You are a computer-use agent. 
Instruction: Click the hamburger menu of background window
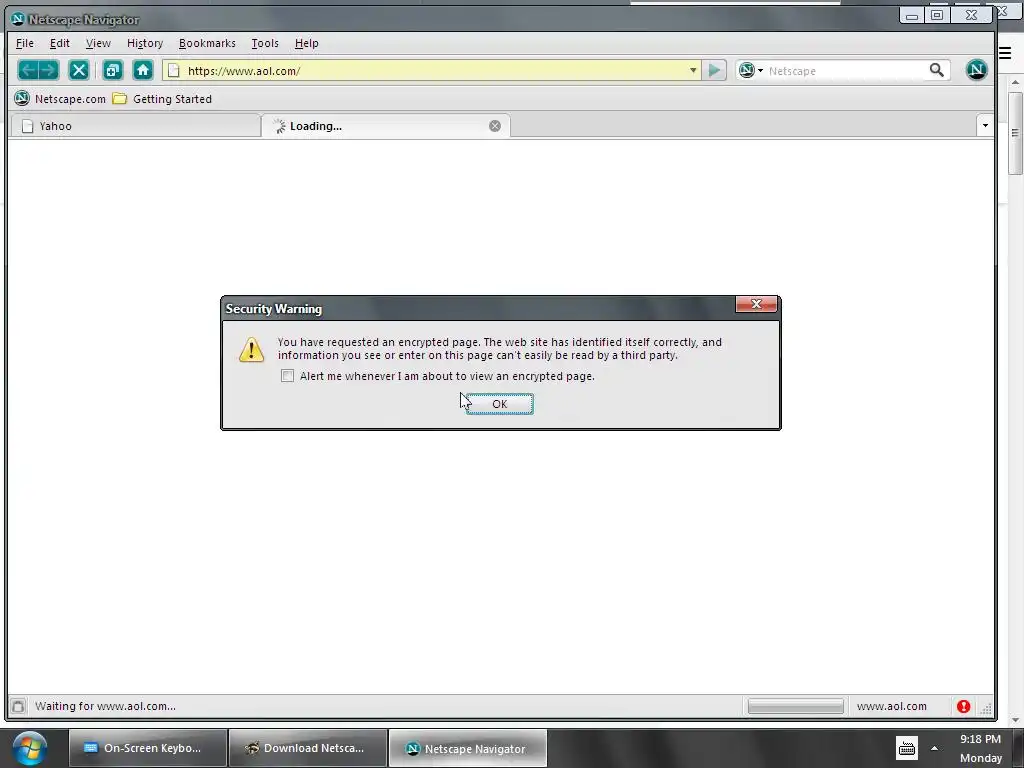1006,54
